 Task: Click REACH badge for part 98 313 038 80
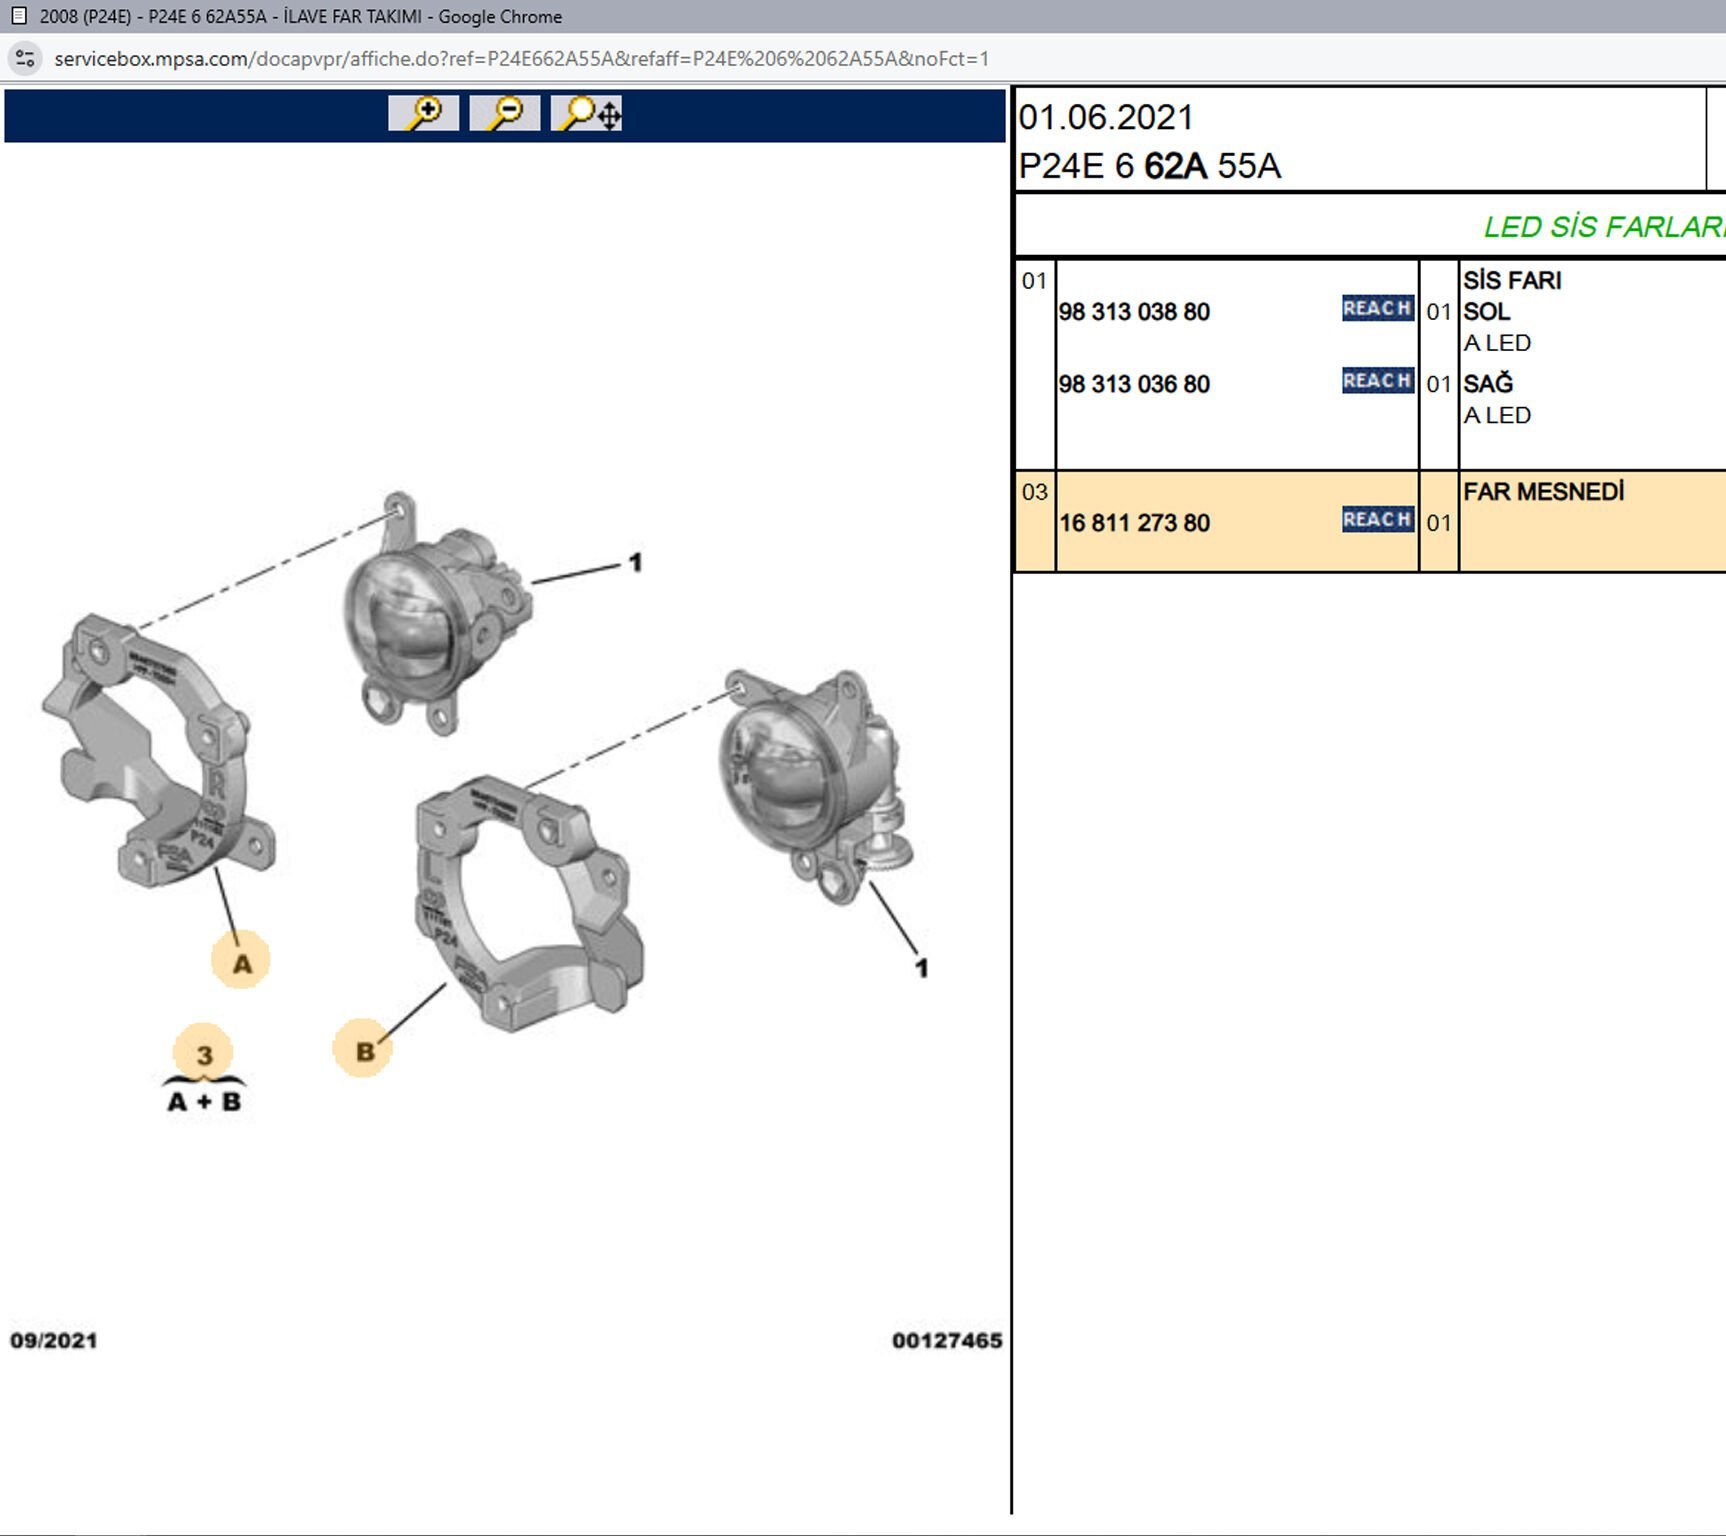pyautogui.click(x=1377, y=309)
